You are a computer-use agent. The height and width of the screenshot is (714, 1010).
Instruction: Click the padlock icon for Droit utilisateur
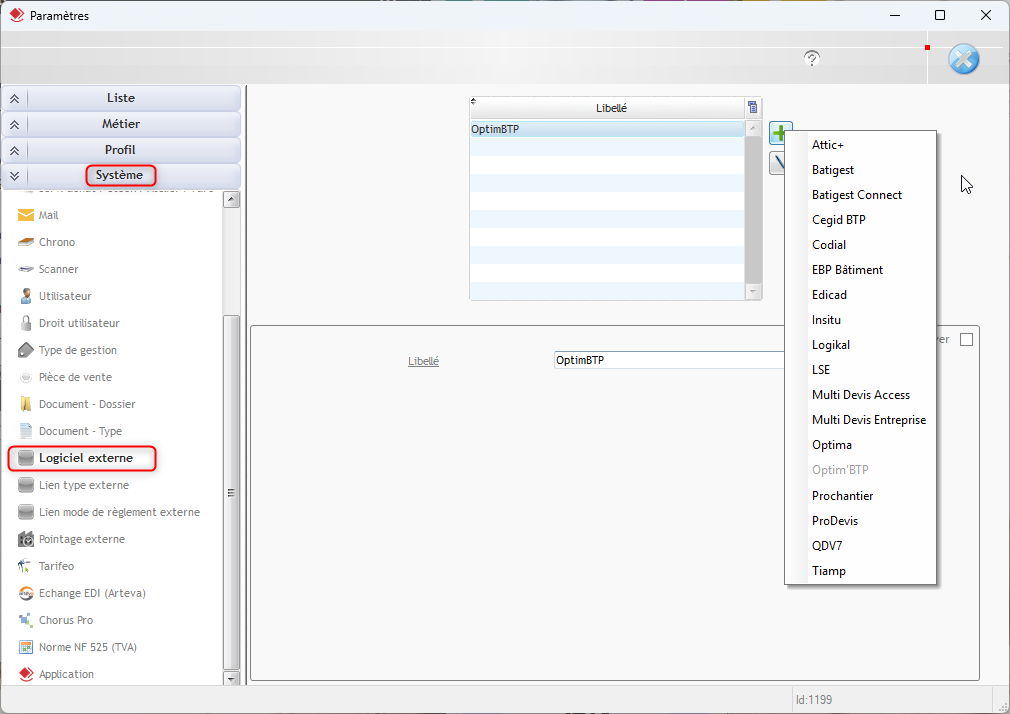pos(26,323)
